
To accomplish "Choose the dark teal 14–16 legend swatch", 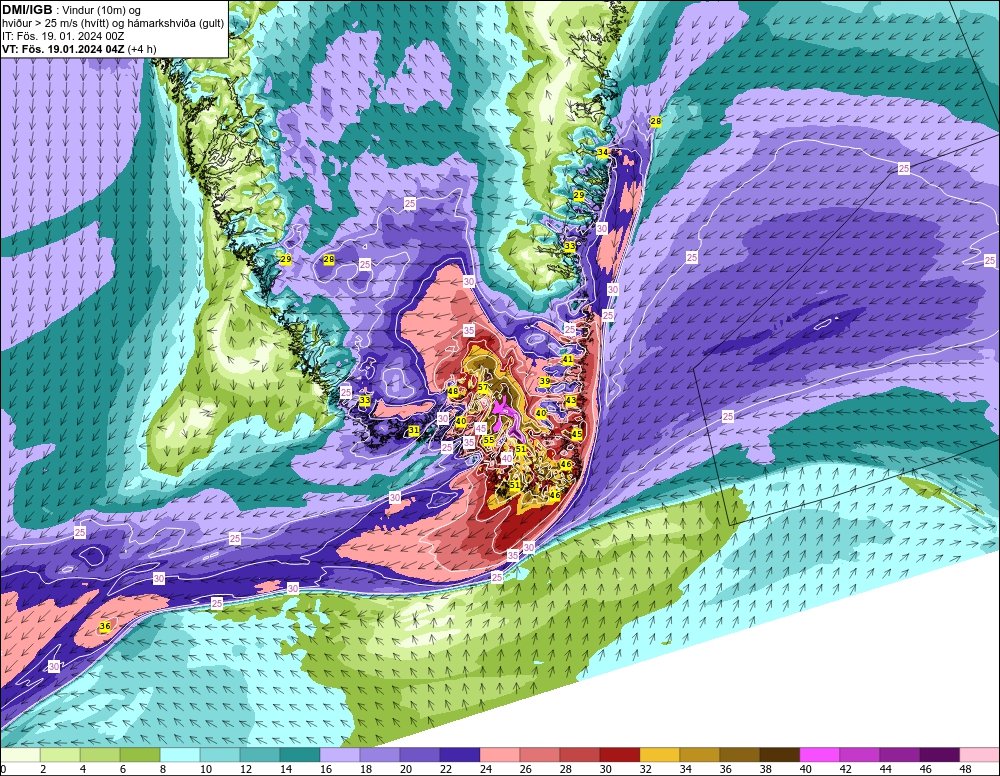I will pos(300,755).
